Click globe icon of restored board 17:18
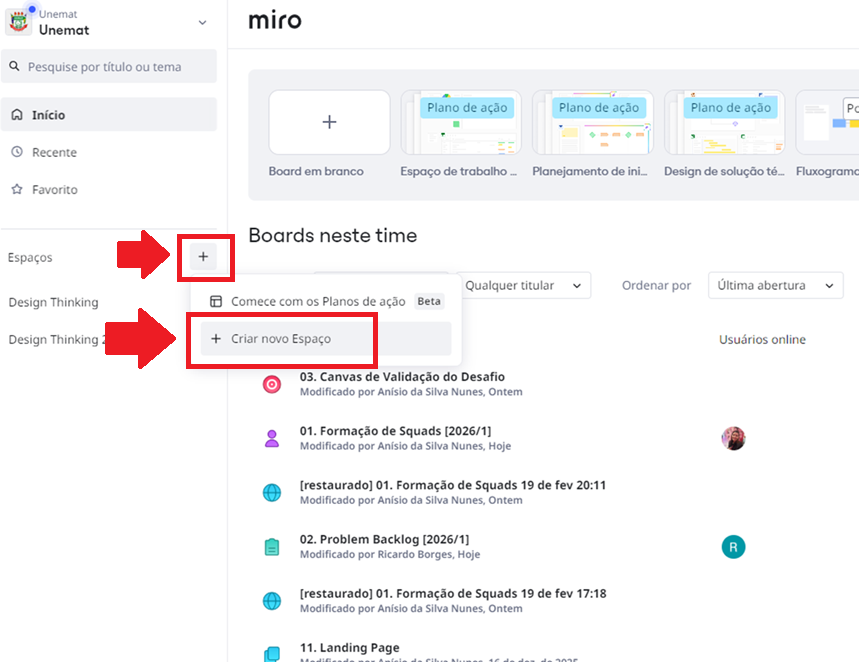The image size is (859, 662). 272,601
